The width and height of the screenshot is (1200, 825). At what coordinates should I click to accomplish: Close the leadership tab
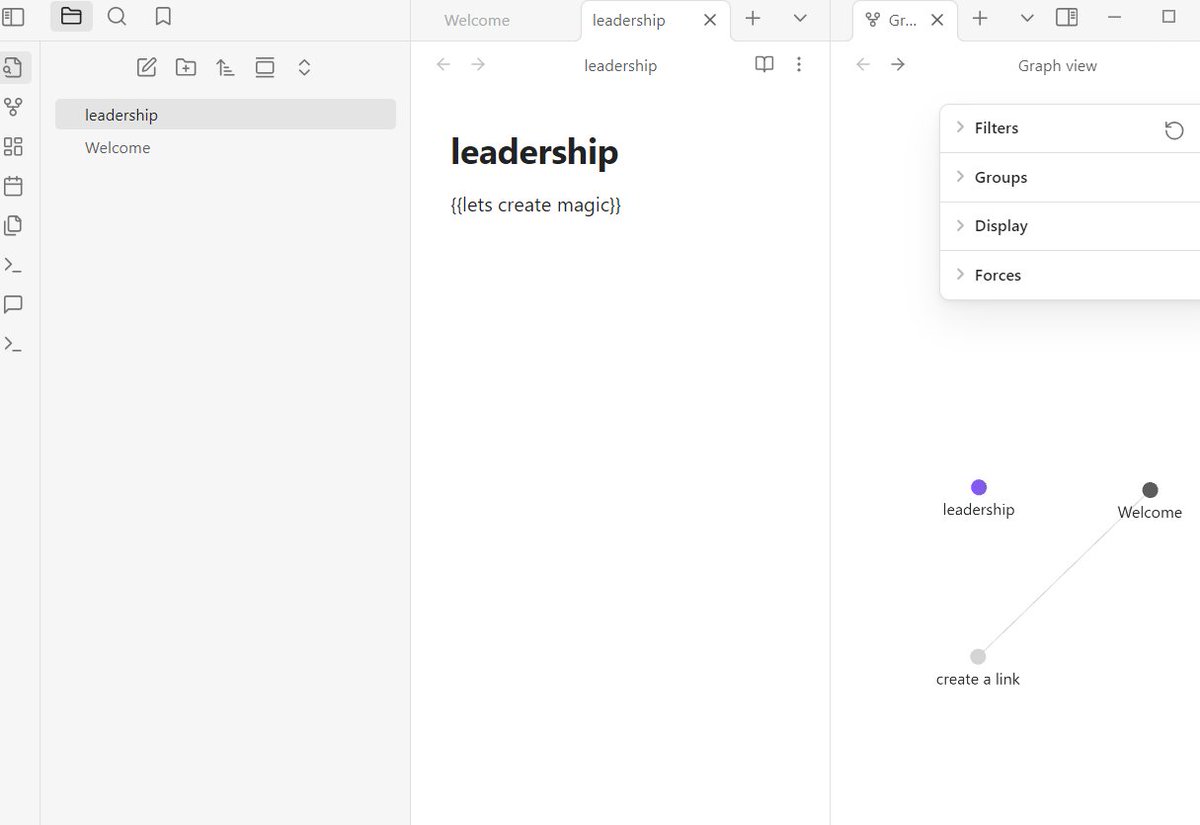coord(709,20)
